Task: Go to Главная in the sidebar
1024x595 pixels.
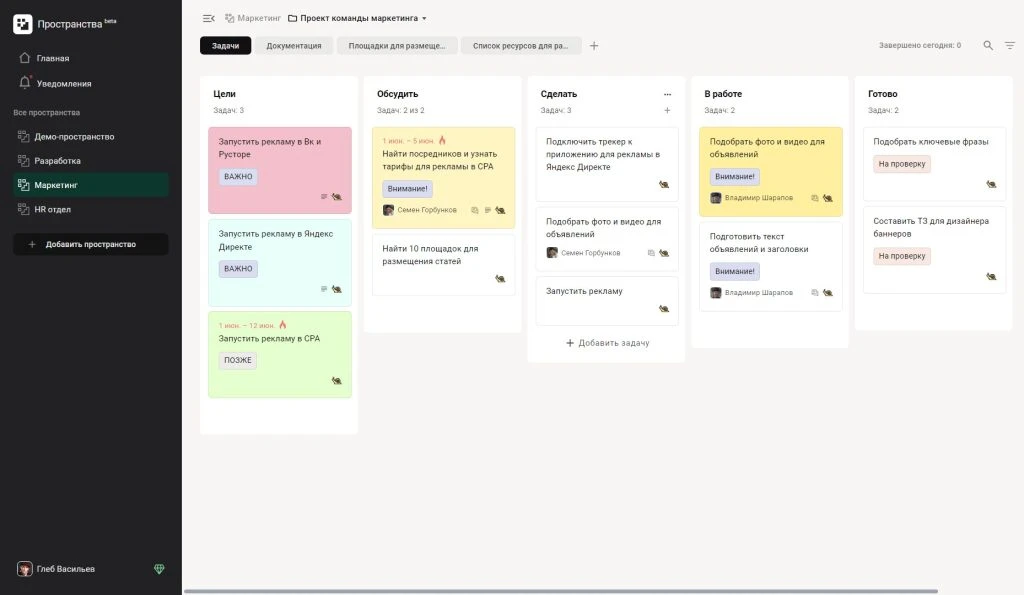Action: coord(52,58)
